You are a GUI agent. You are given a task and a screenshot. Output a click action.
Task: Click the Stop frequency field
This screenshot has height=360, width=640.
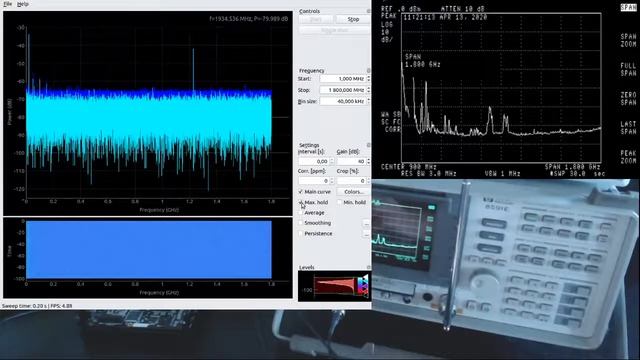(x=342, y=90)
